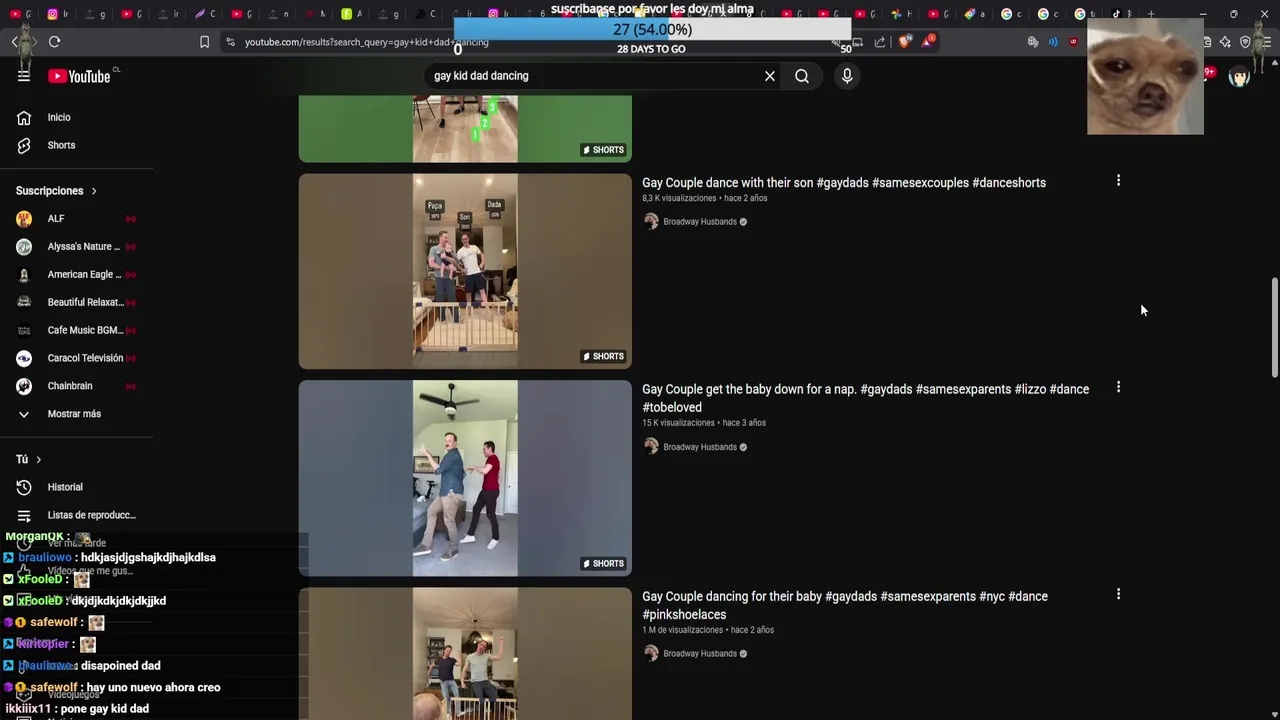Viewport: 1280px width, 720px height.
Task: Reload the page with browser refresh
Action: [x=54, y=42]
